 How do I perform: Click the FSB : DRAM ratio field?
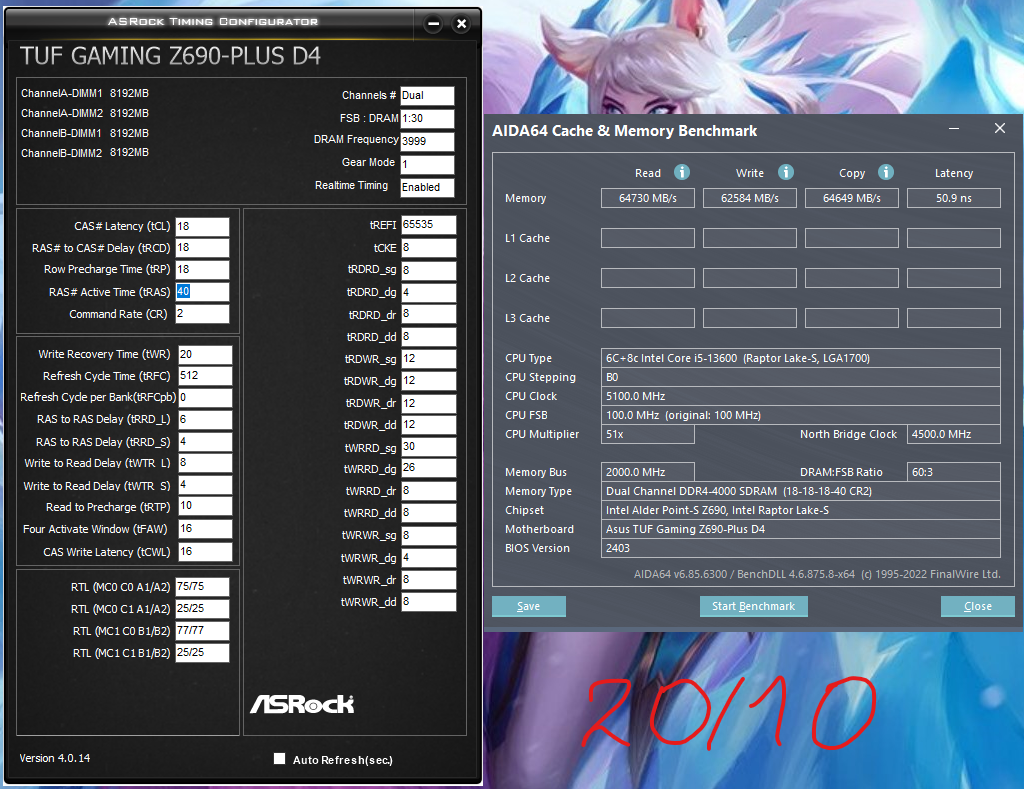point(427,119)
